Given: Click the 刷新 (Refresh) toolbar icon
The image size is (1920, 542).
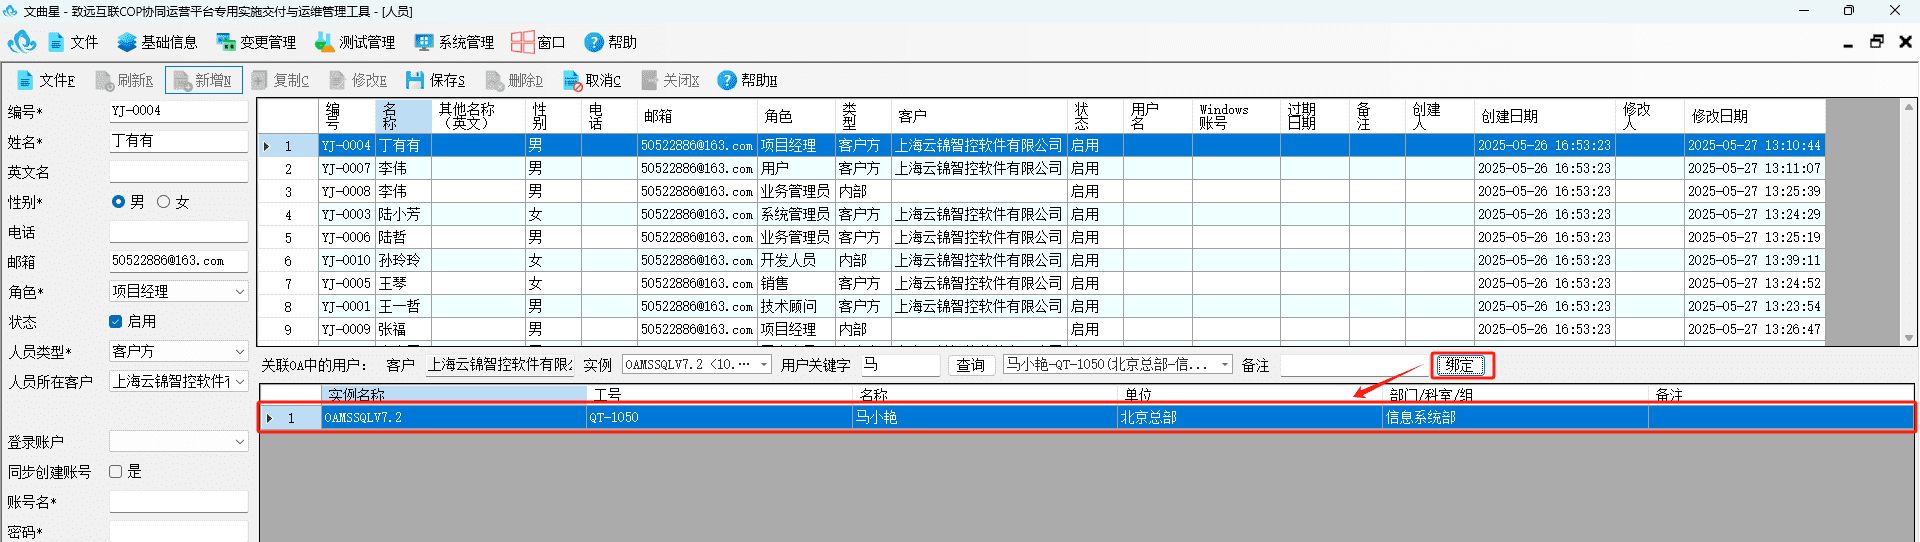Looking at the screenshot, I should (x=104, y=80).
